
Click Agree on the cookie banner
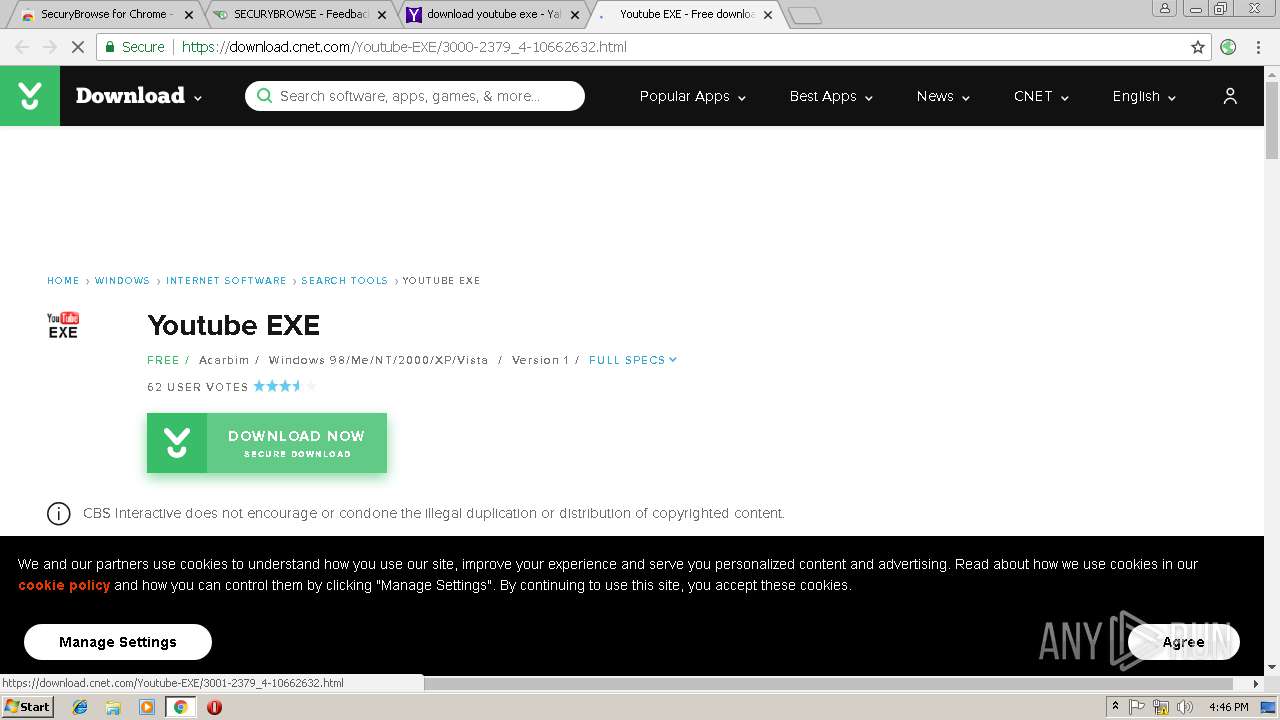[1184, 642]
